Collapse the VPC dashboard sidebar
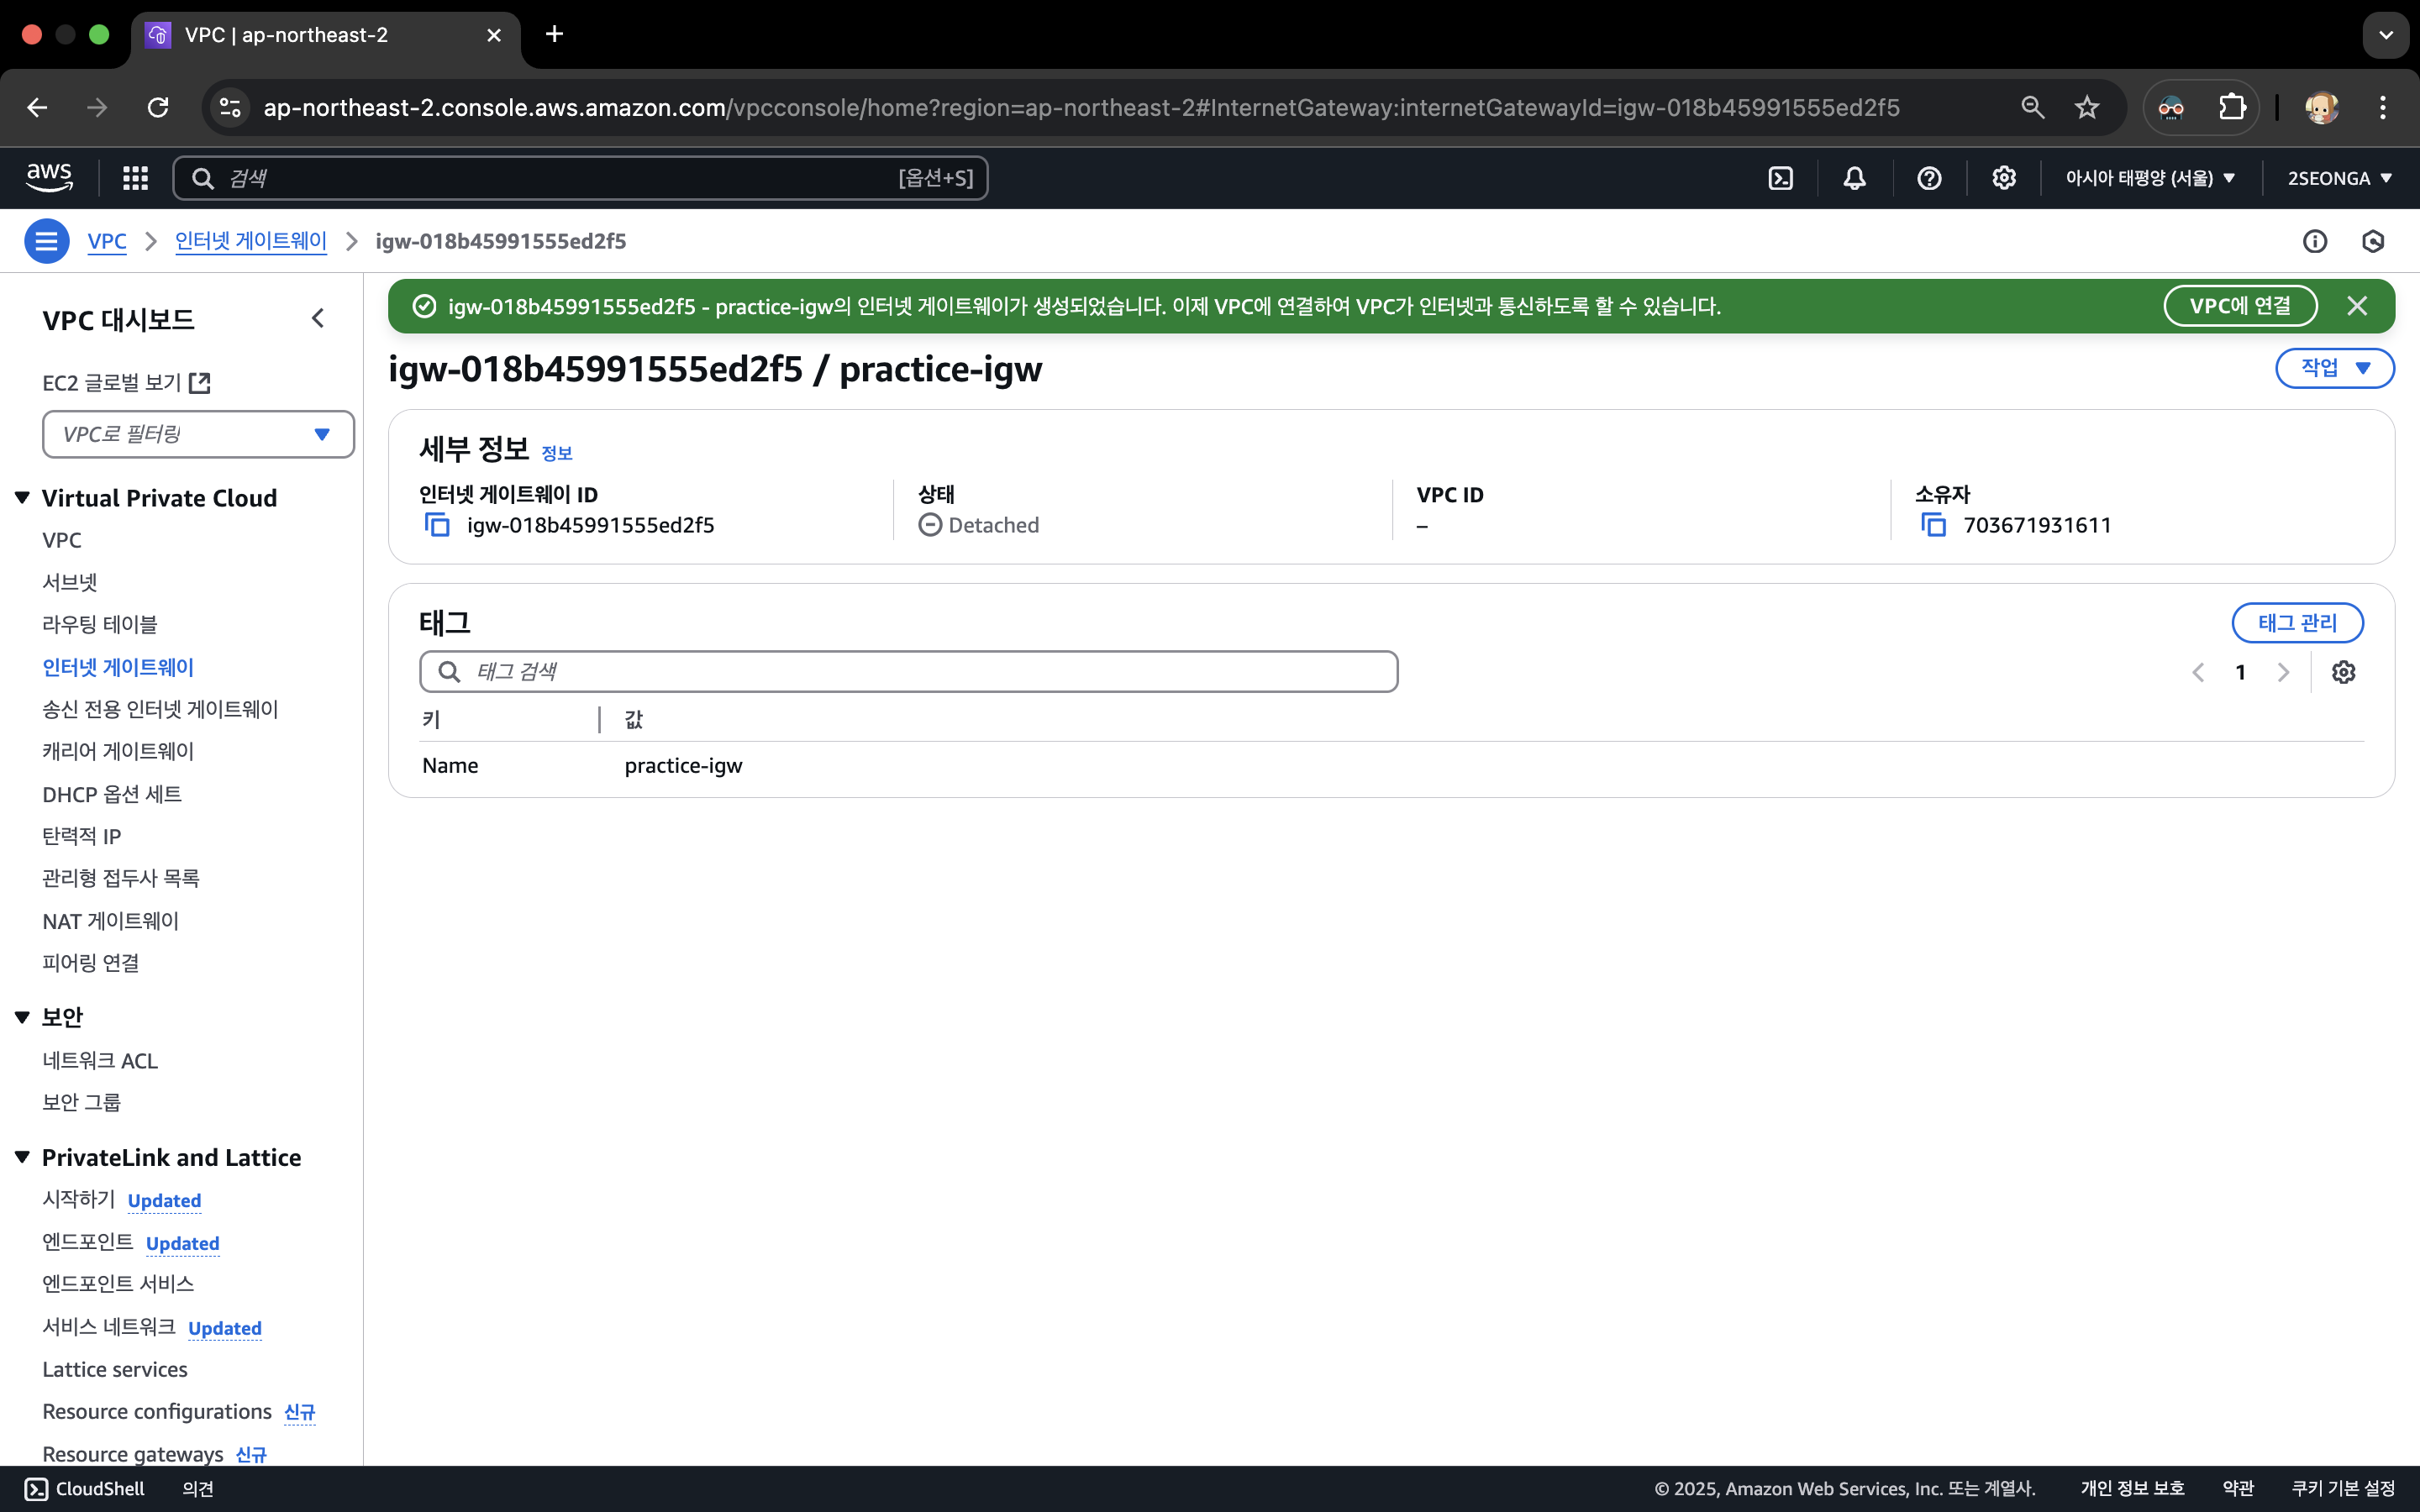 [318, 319]
